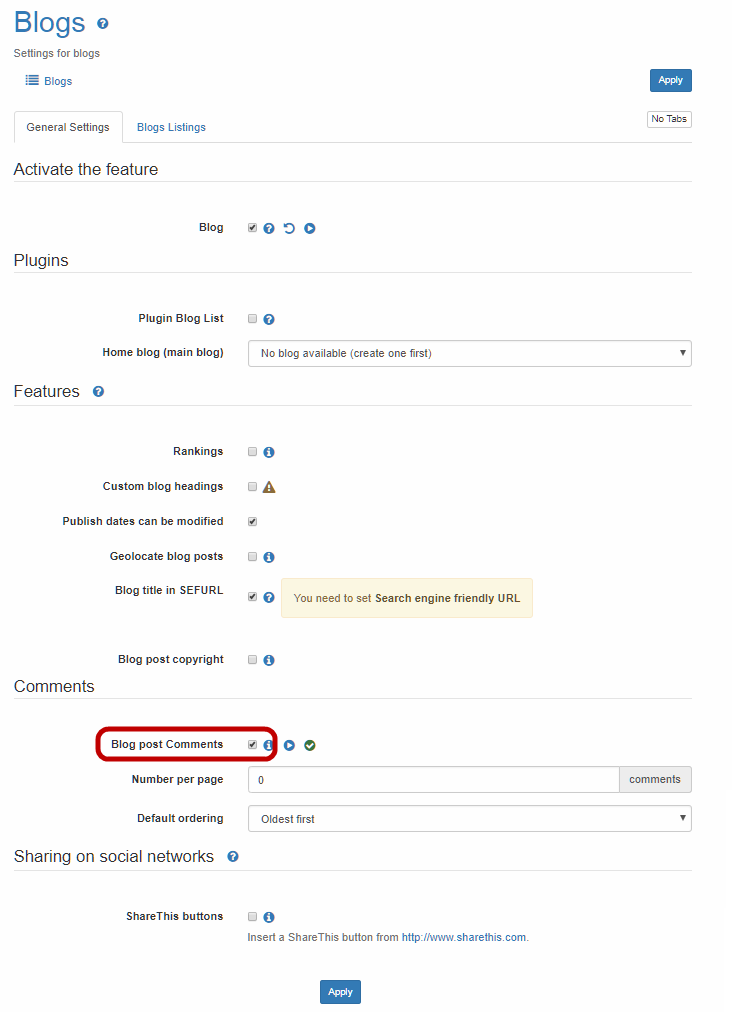Click the green checkmark icon beside Blog post Comments
The width and height of the screenshot is (734, 1012).
point(310,745)
